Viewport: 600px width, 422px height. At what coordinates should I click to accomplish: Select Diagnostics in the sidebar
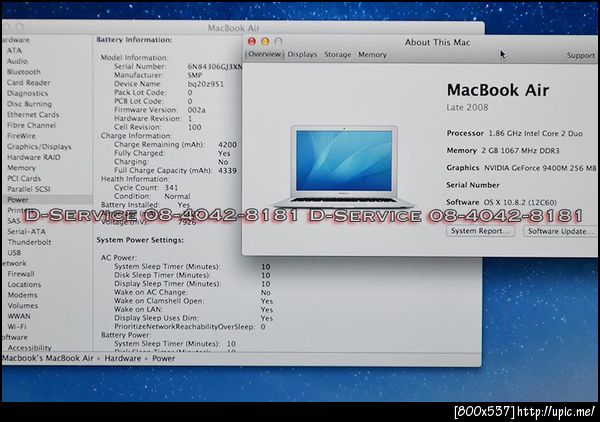point(28,93)
